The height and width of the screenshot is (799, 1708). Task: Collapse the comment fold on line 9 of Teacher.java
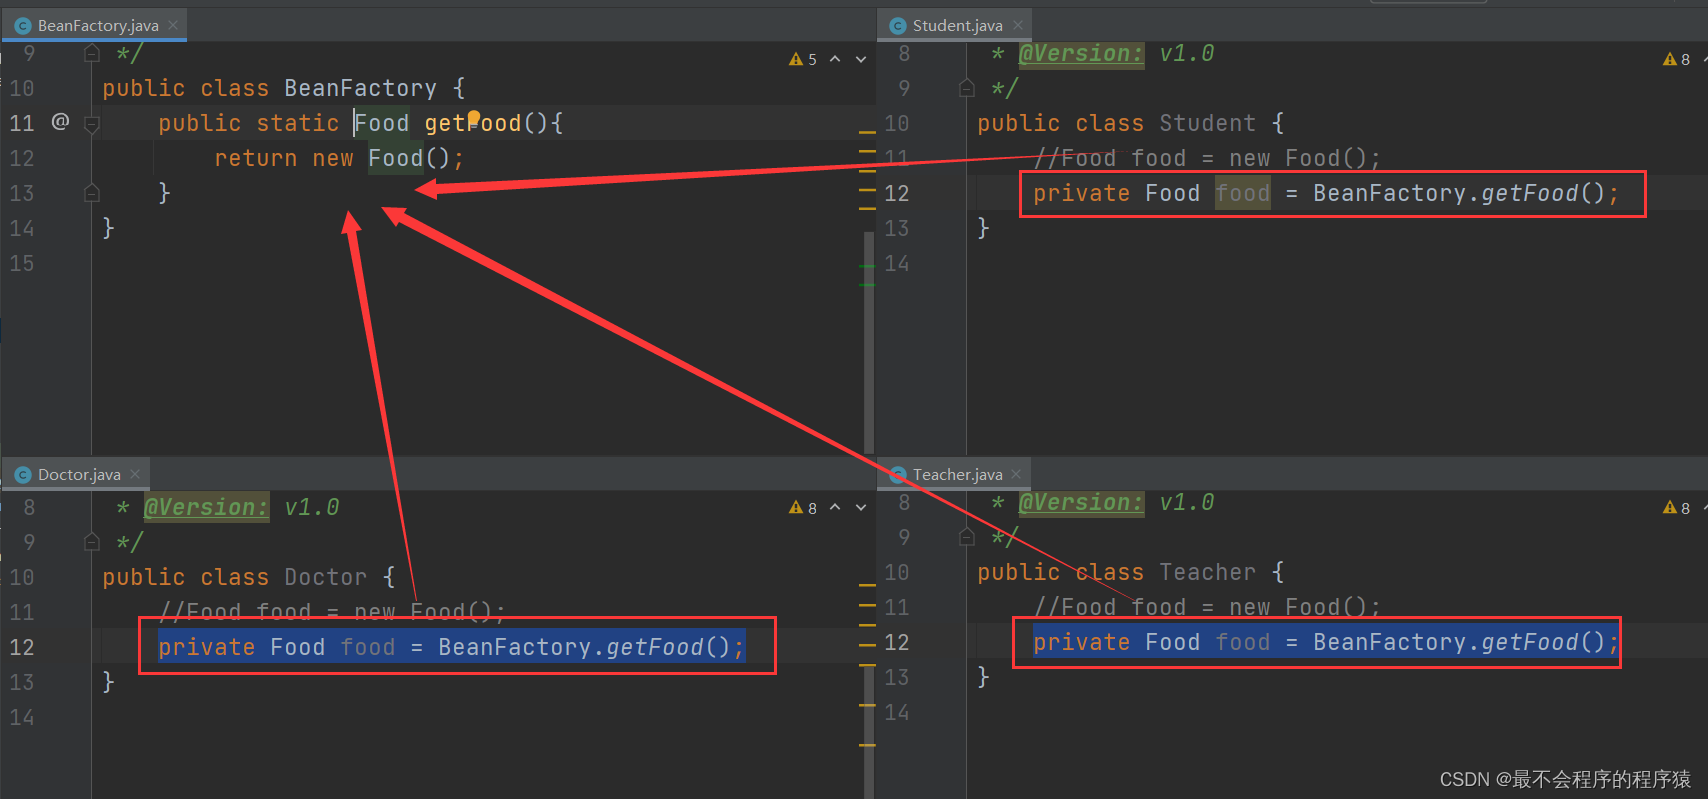967,537
